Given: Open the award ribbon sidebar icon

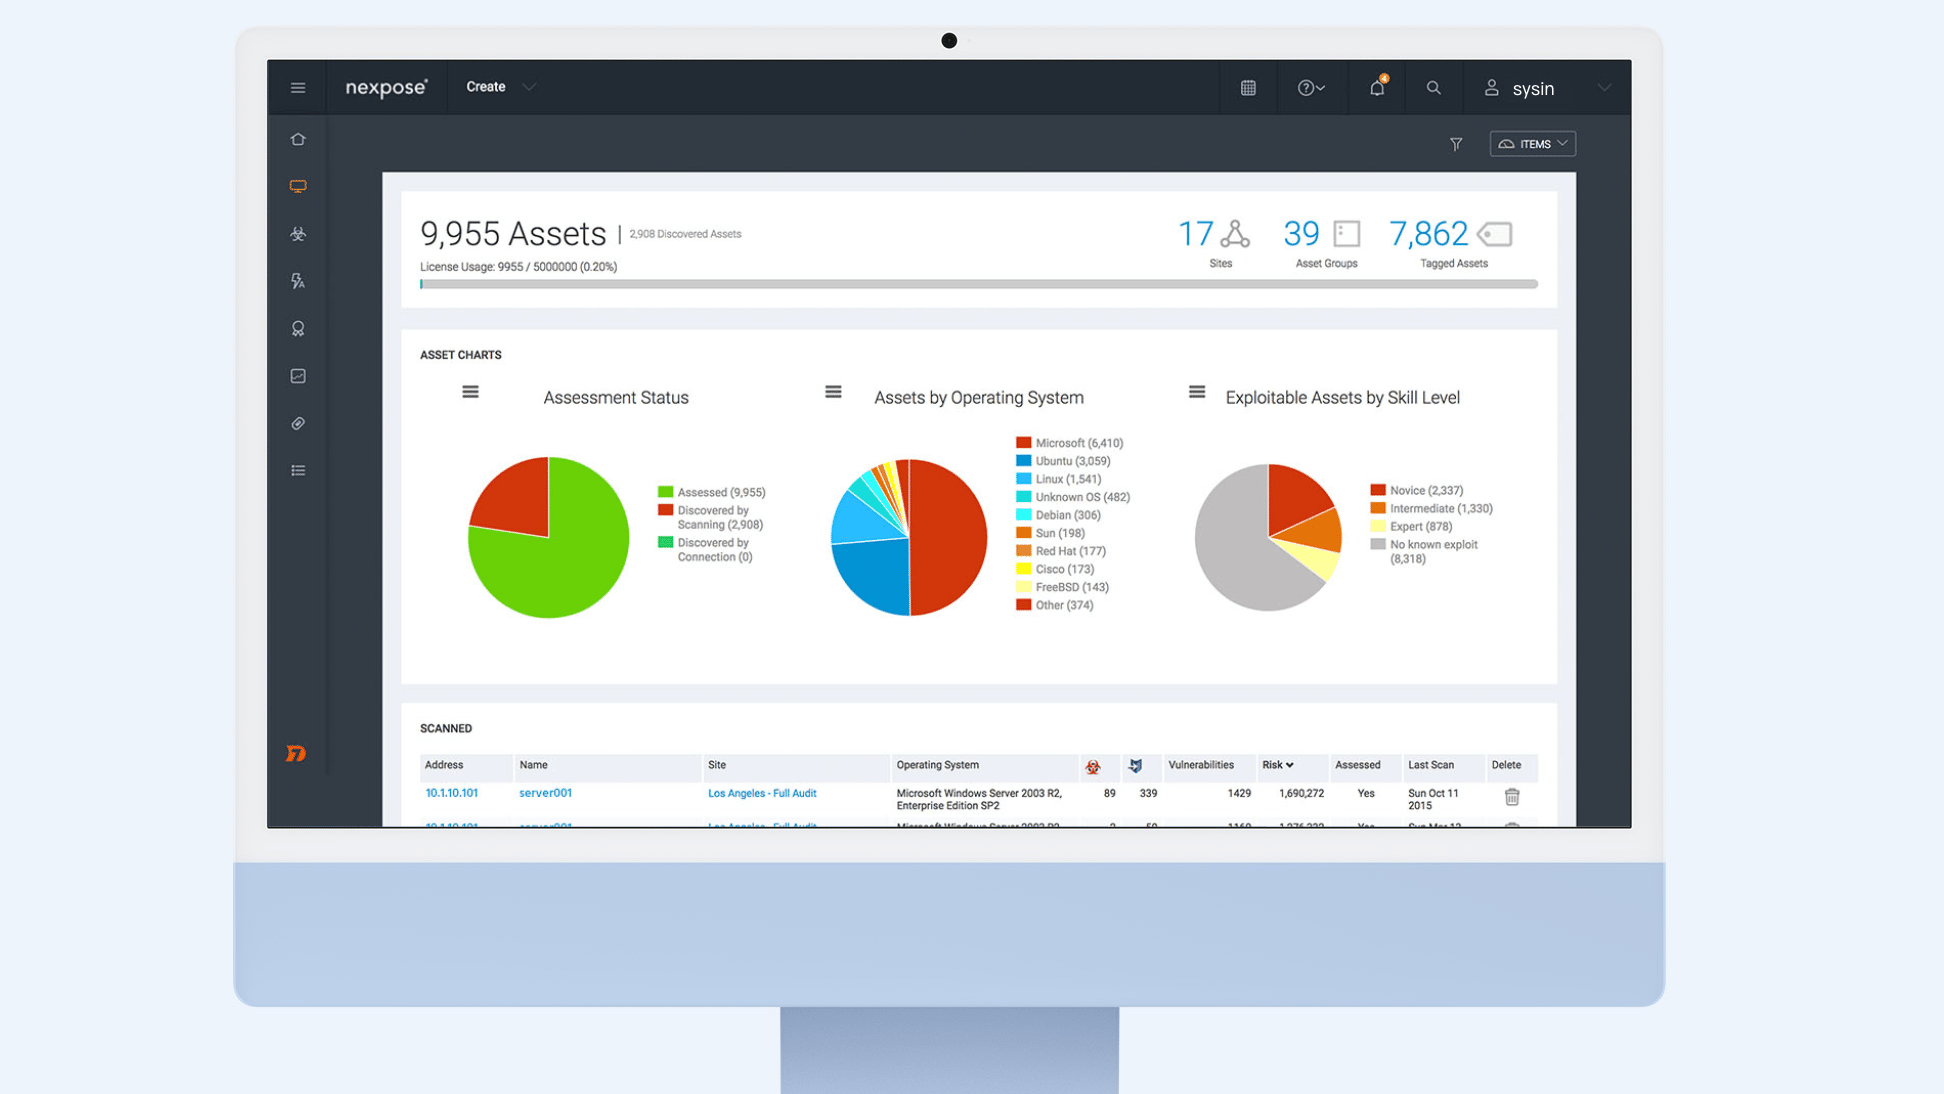Looking at the screenshot, I should pos(298,329).
